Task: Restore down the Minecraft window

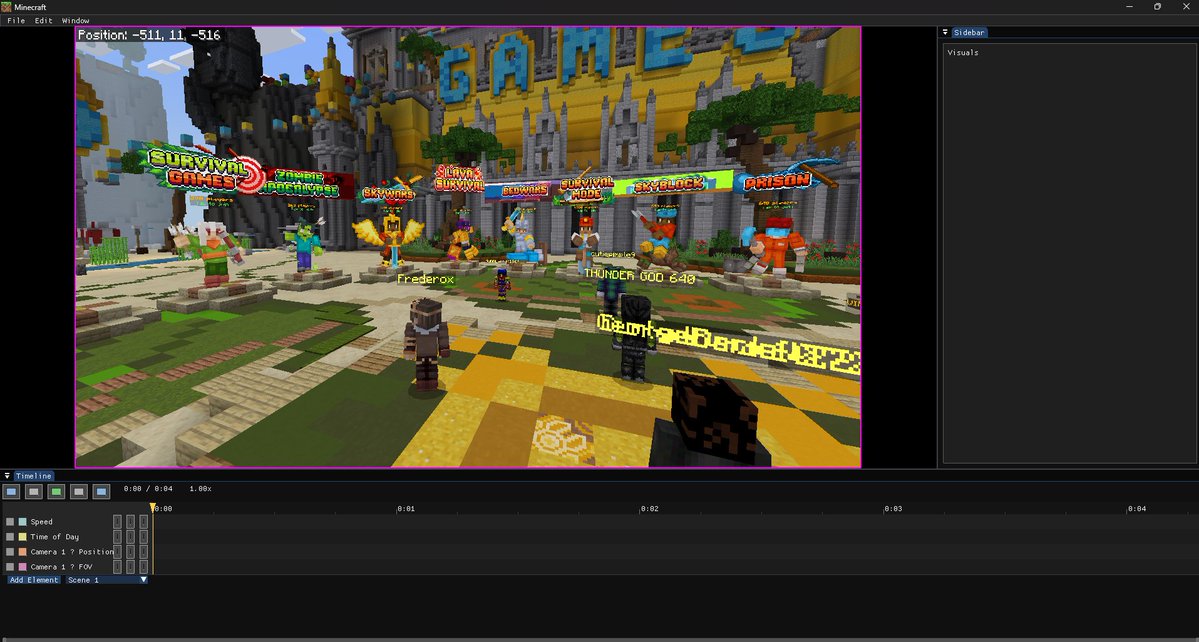Action: pyautogui.click(x=1158, y=6)
